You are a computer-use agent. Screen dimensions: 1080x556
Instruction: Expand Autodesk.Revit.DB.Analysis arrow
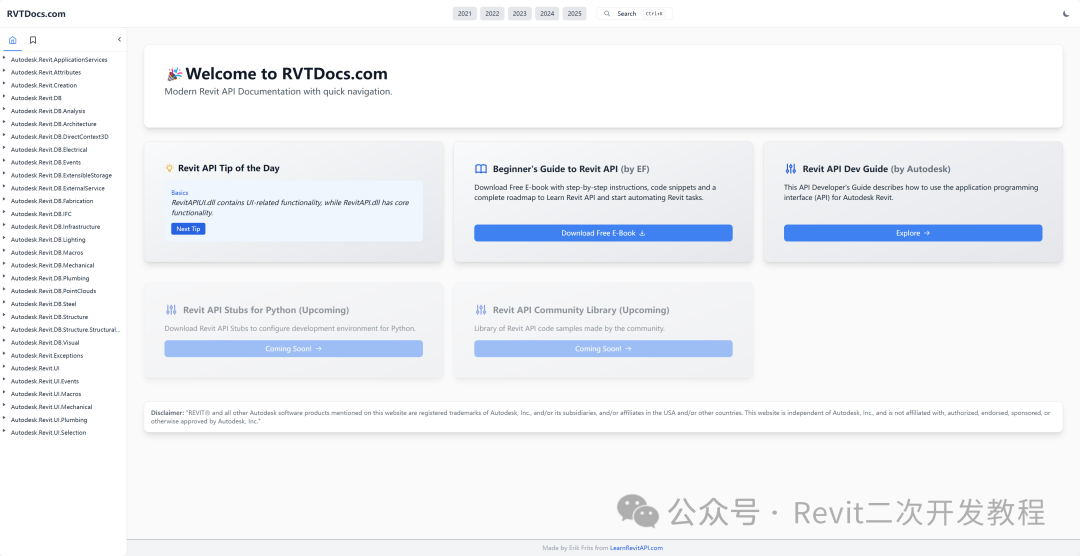[x=5, y=110]
